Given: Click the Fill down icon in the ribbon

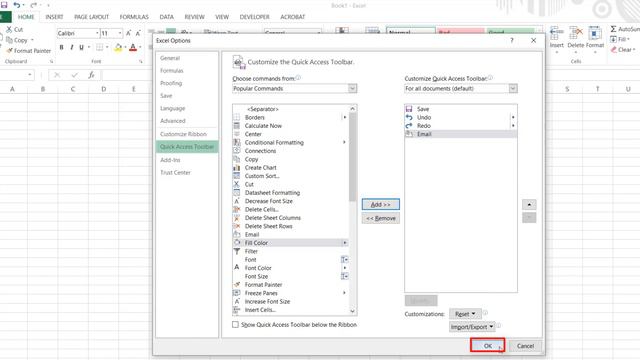Looking at the screenshot, I should coord(613,39).
